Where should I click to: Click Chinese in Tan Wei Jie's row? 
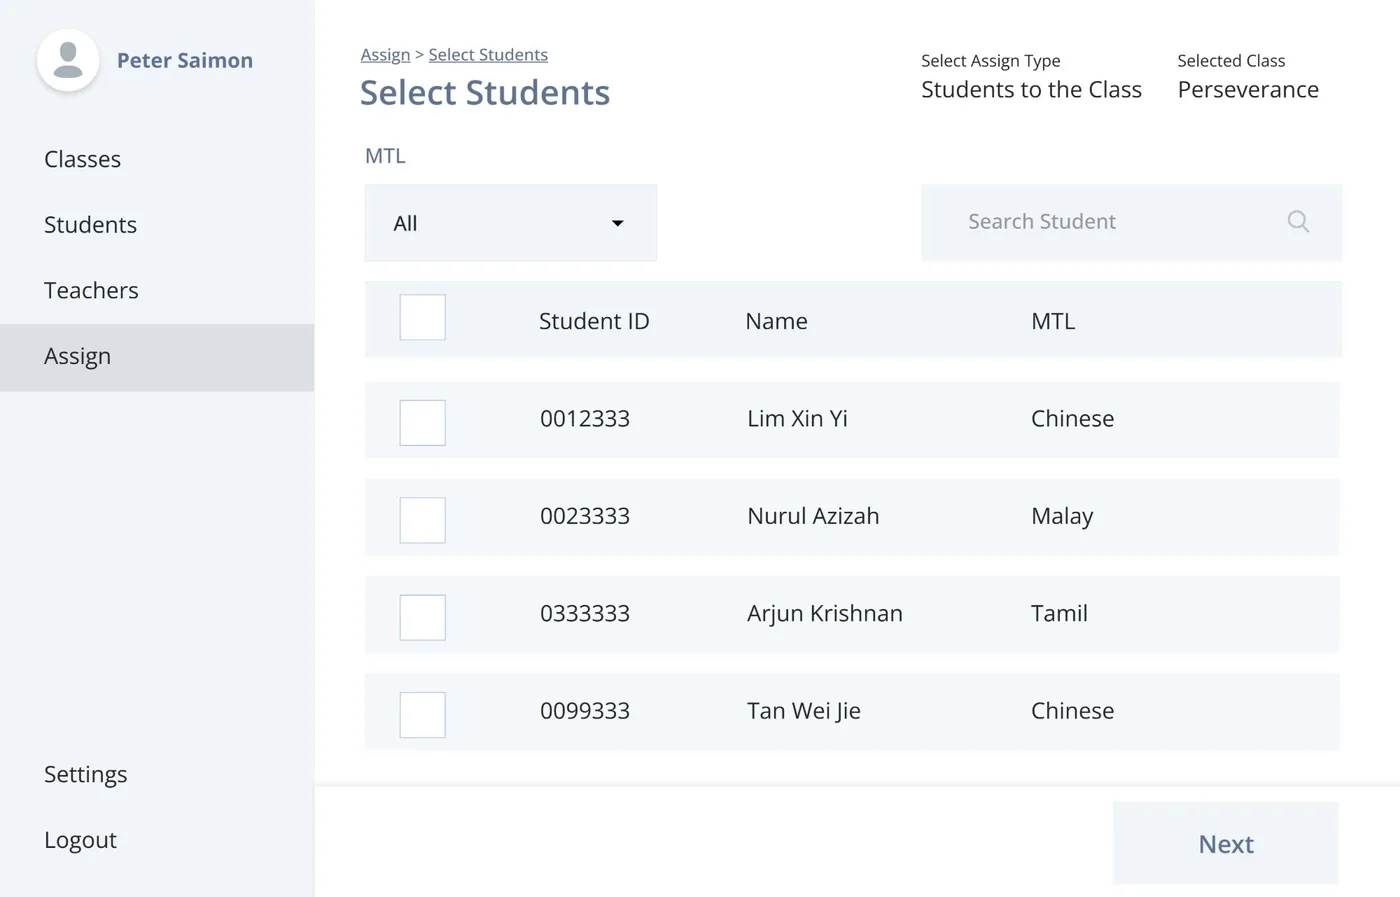(1072, 711)
